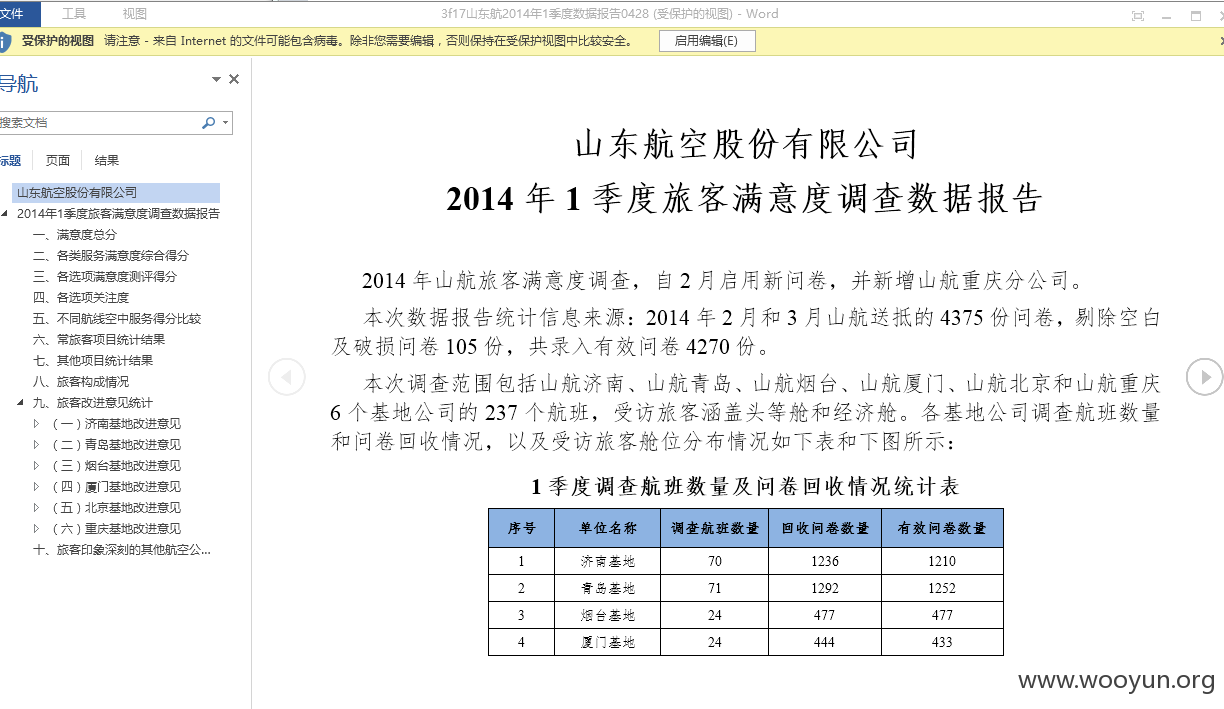
Task: Click the table value 1252
Action: [x=942, y=588]
